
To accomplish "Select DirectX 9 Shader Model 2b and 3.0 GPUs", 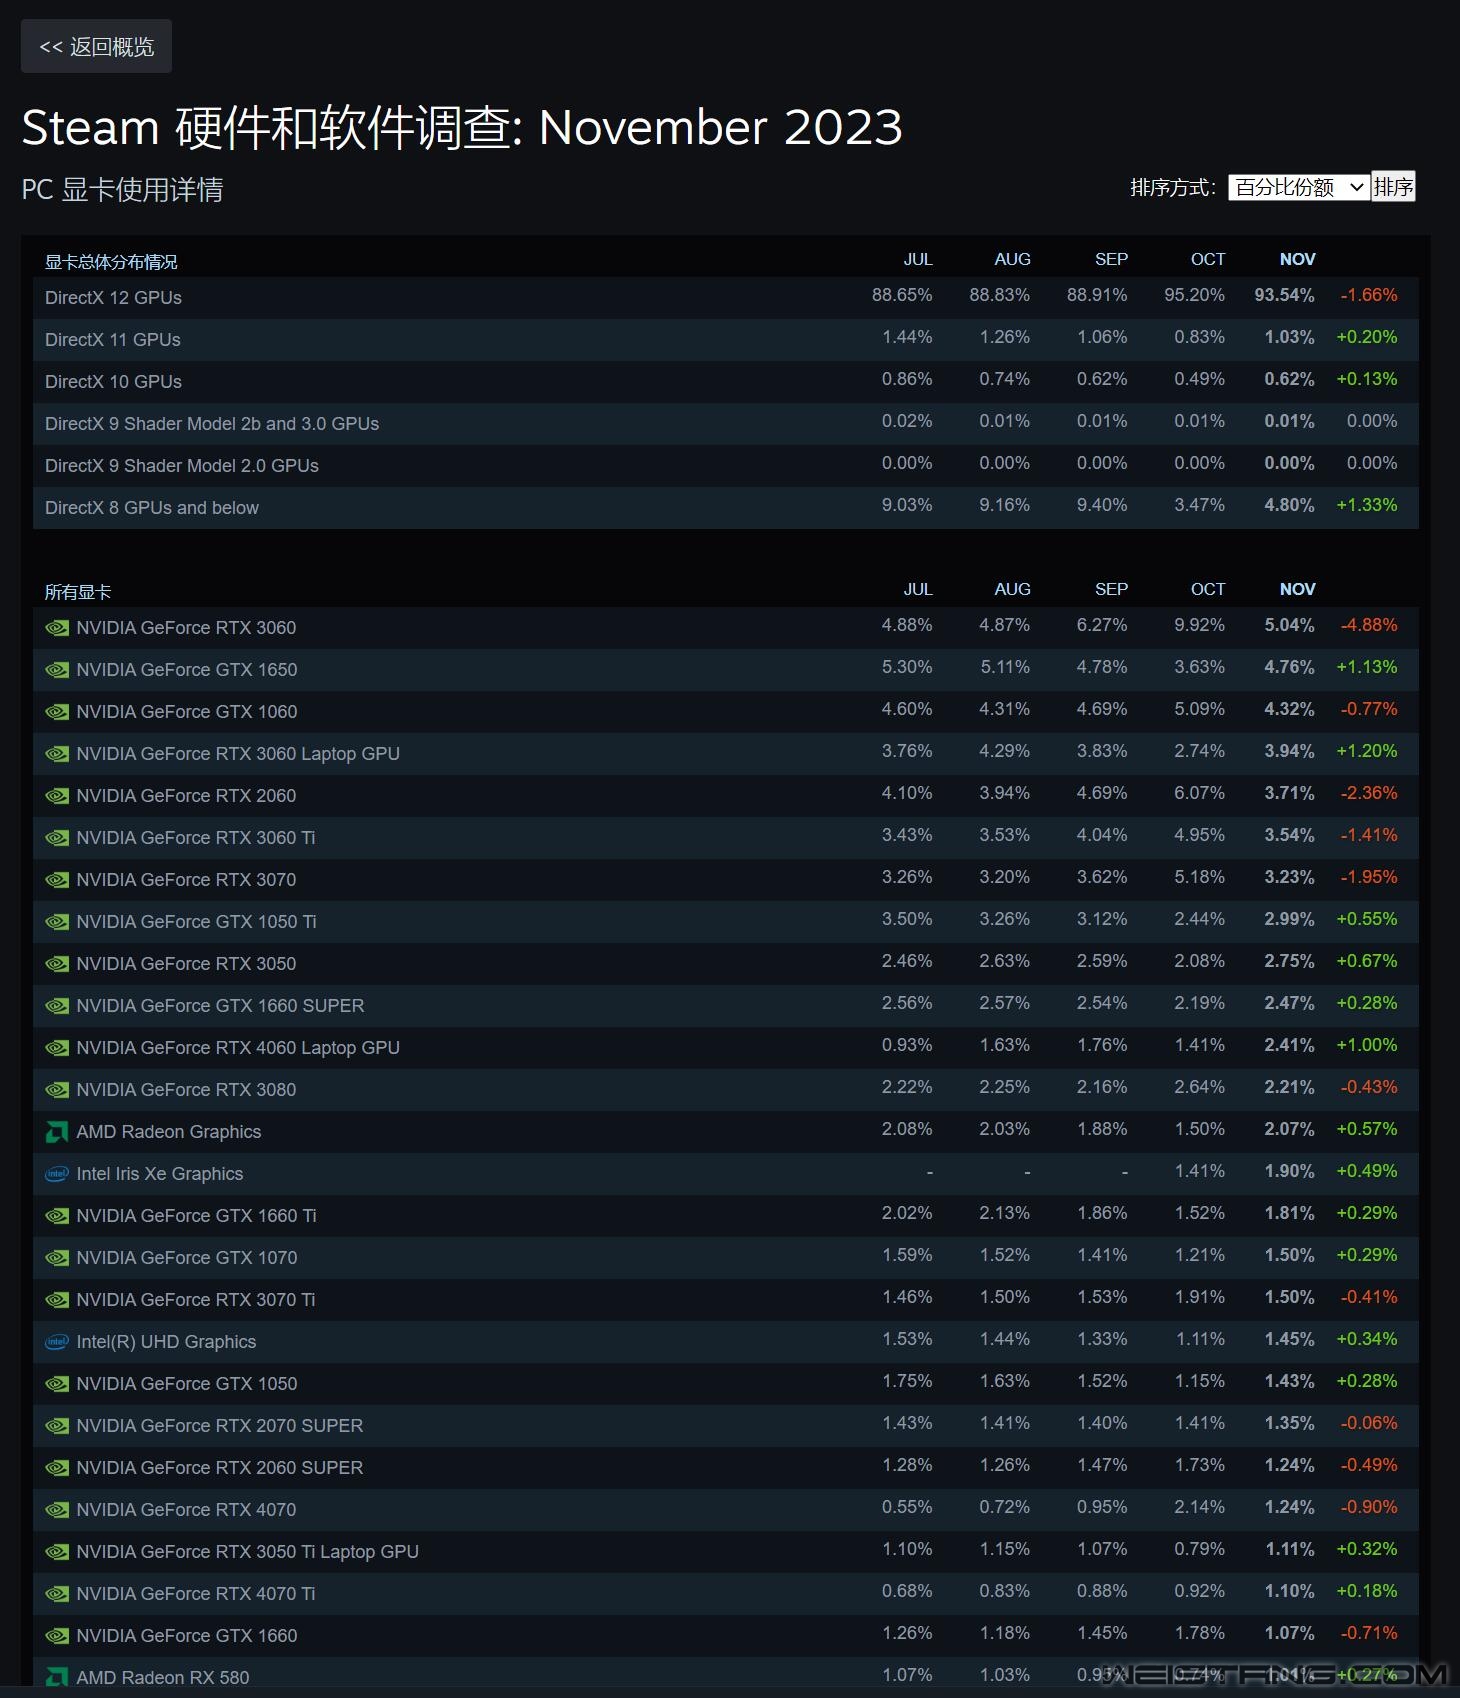I will pyautogui.click(x=212, y=424).
